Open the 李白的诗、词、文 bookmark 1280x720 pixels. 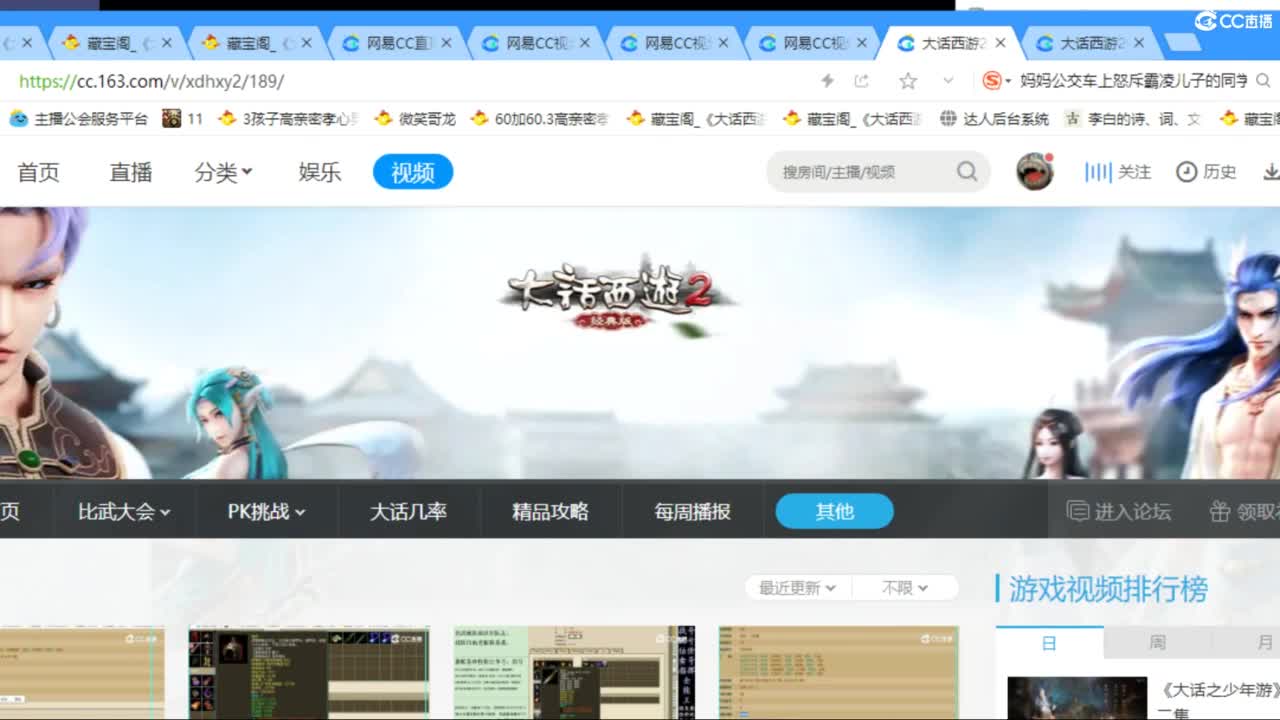[1133, 119]
